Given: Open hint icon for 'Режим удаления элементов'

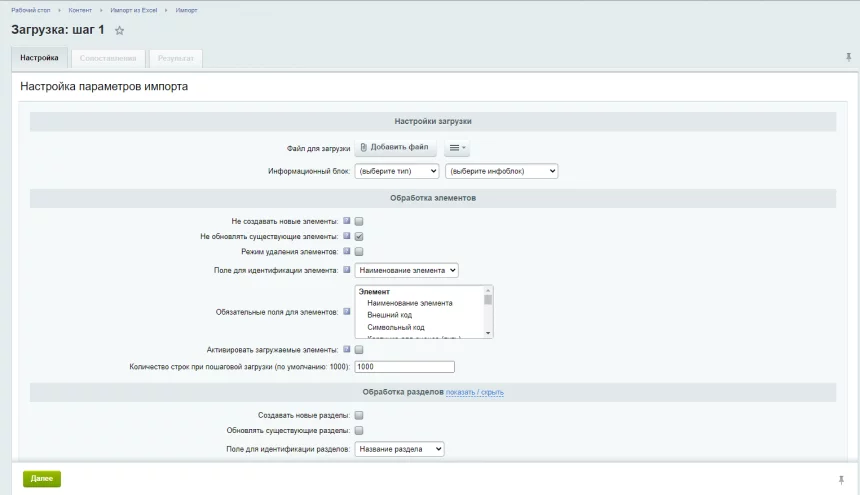Looking at the screenshot, I should (347, 251).
